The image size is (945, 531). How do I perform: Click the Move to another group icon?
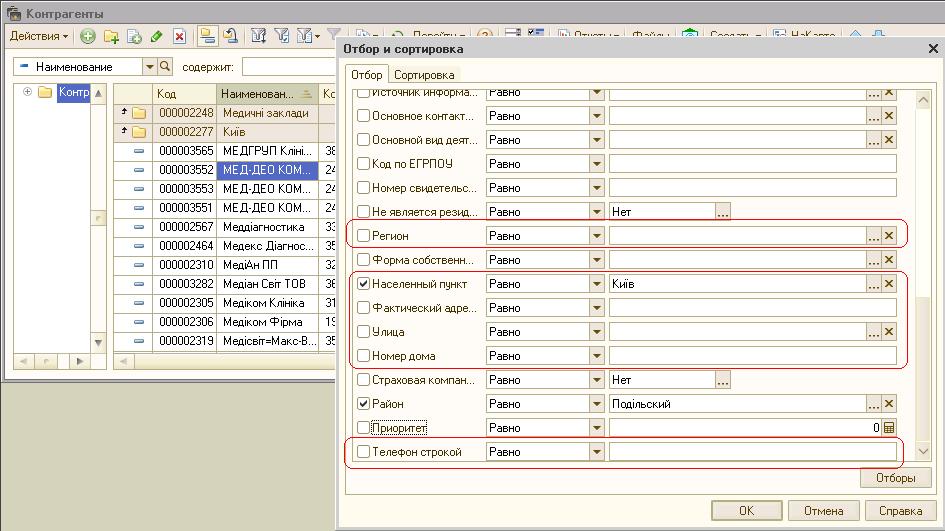[230, 36]
